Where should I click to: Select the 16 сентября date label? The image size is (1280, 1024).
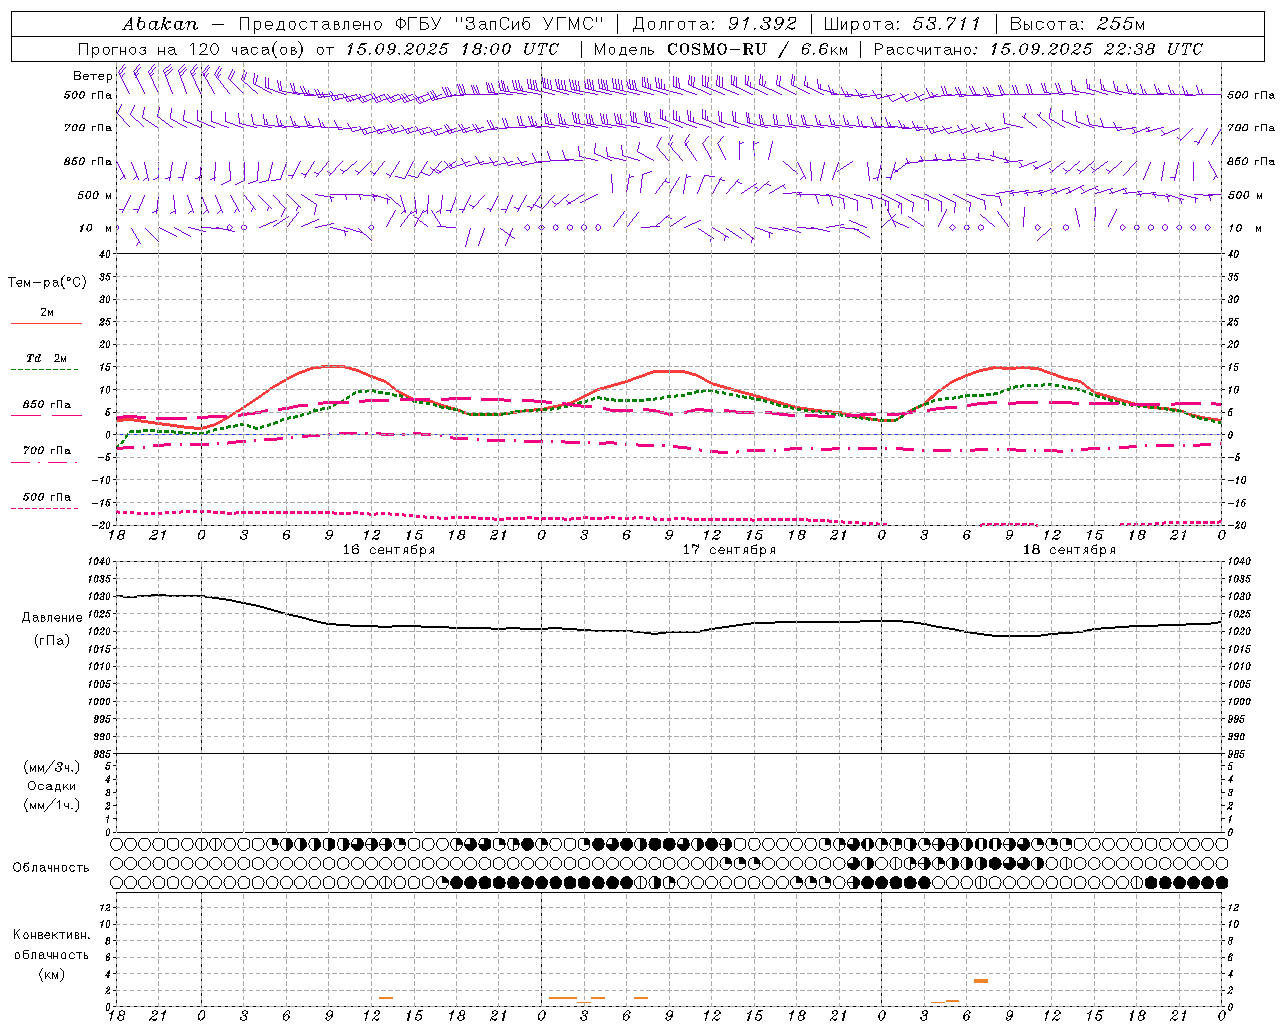(389, 550)
